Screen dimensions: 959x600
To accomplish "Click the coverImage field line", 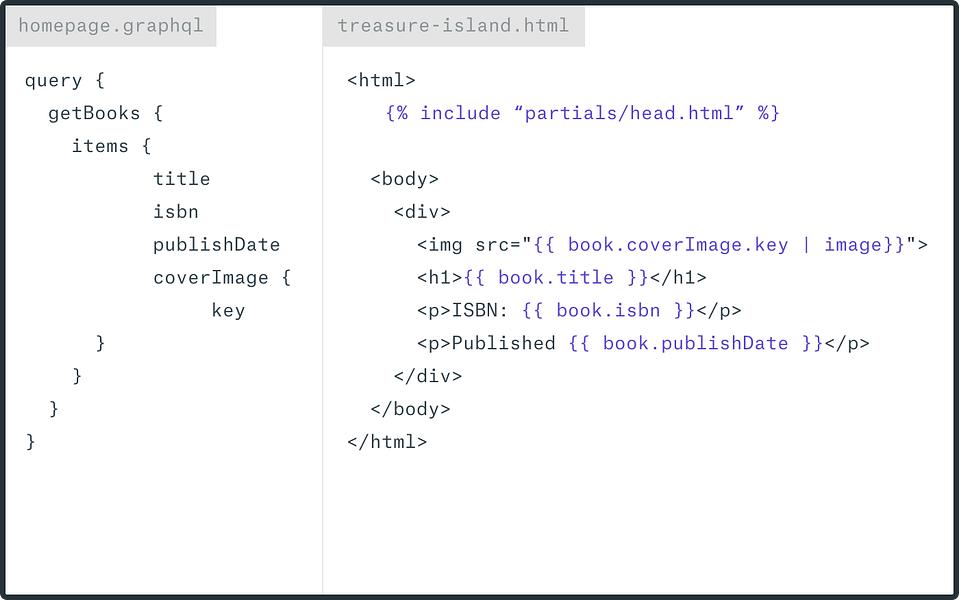I will (x=222, y=278).
